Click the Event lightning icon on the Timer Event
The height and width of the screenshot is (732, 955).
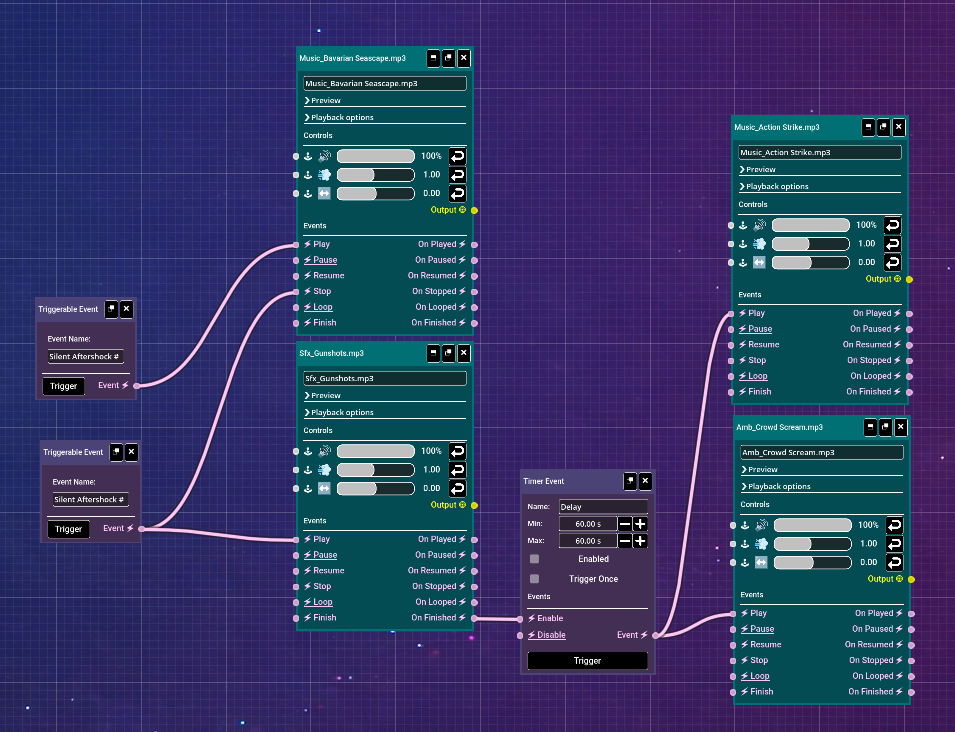pyautogui.click(x=644, y=635)
